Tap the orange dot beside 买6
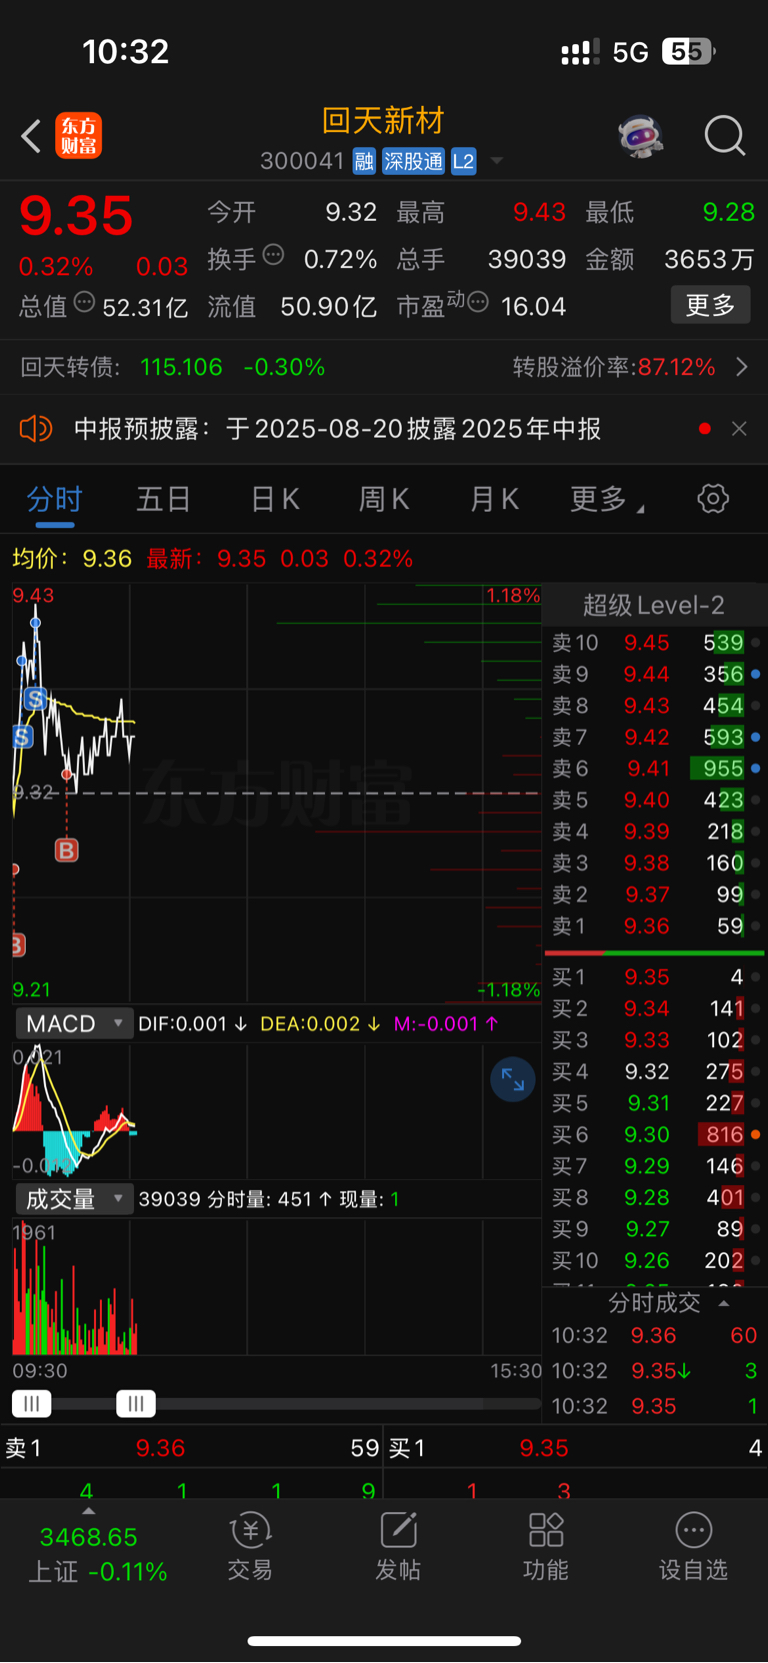This screenshot has width=768, height=1663. (756, 1135)
